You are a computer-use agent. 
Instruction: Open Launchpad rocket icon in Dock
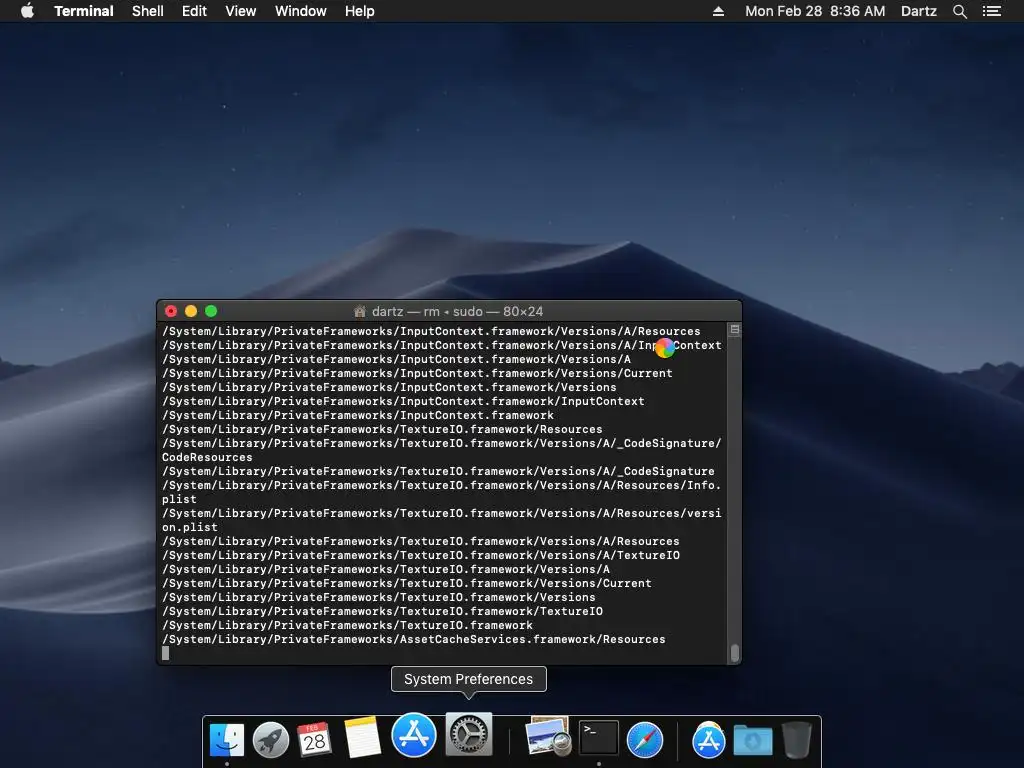(x=270, y=739)
